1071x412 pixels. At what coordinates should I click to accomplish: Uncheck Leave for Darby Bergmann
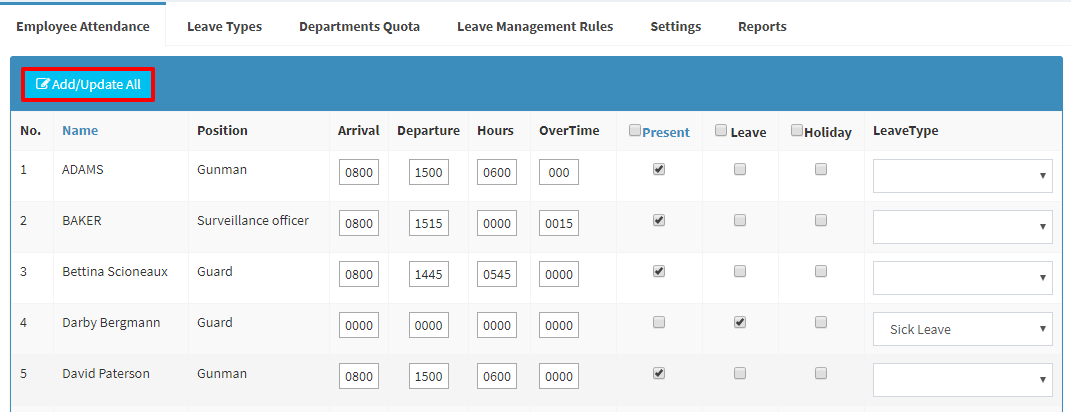(740, 322)
